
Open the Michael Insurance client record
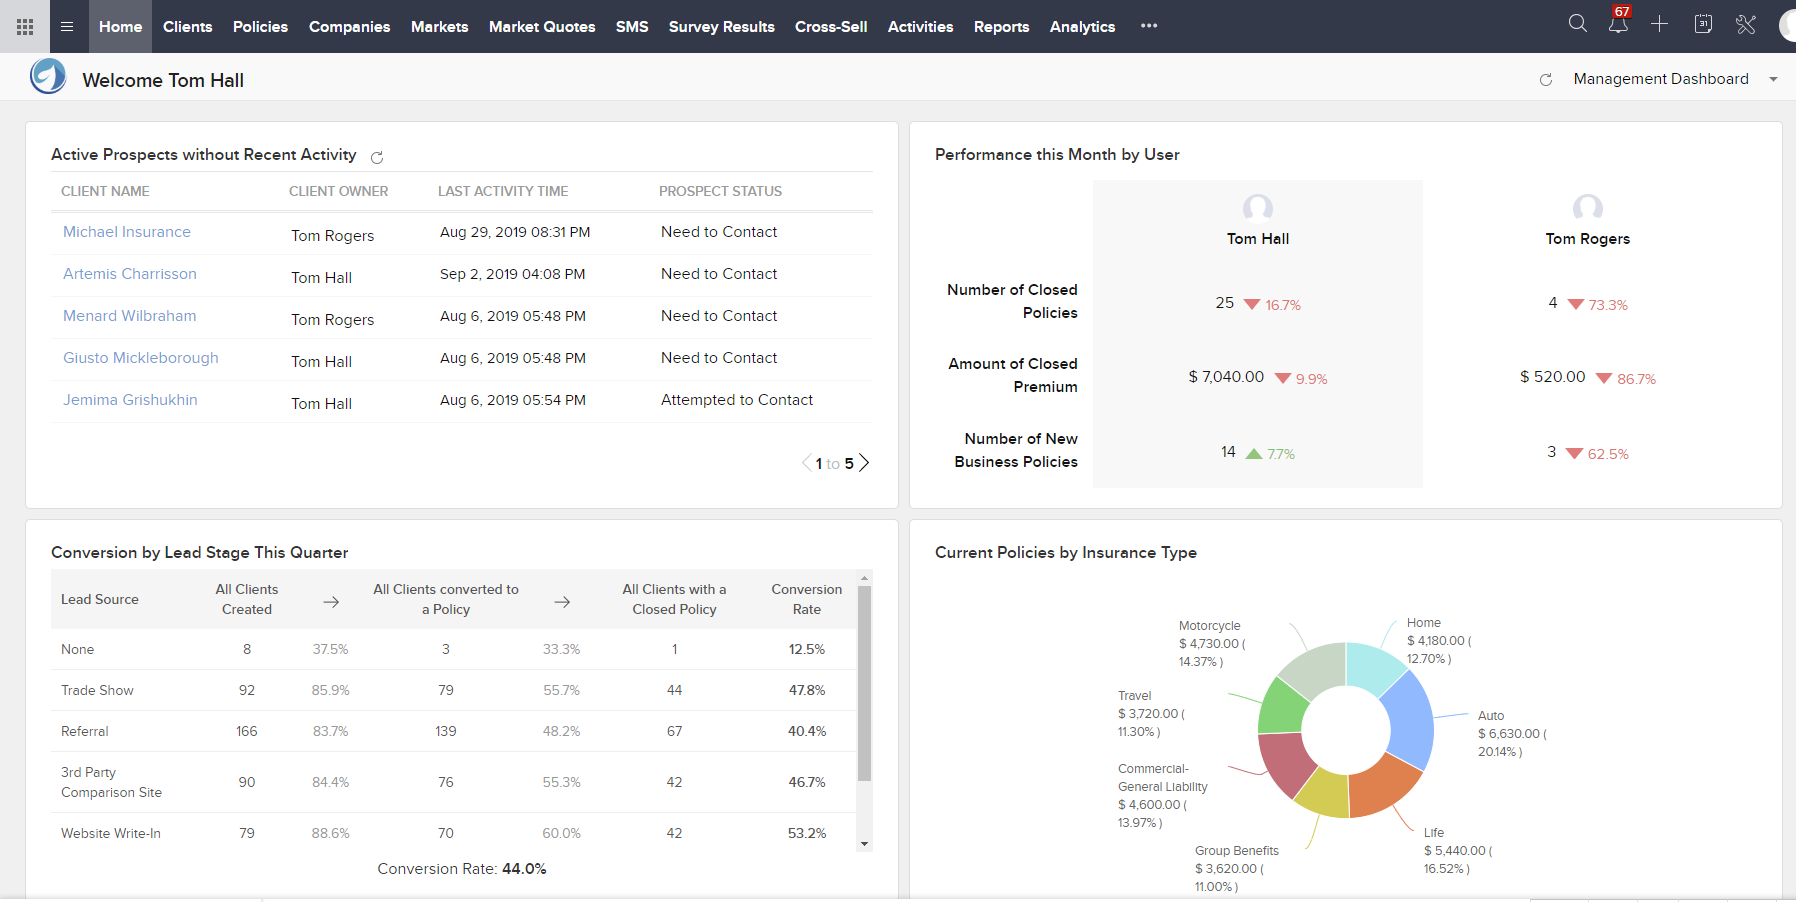(126, 231)
